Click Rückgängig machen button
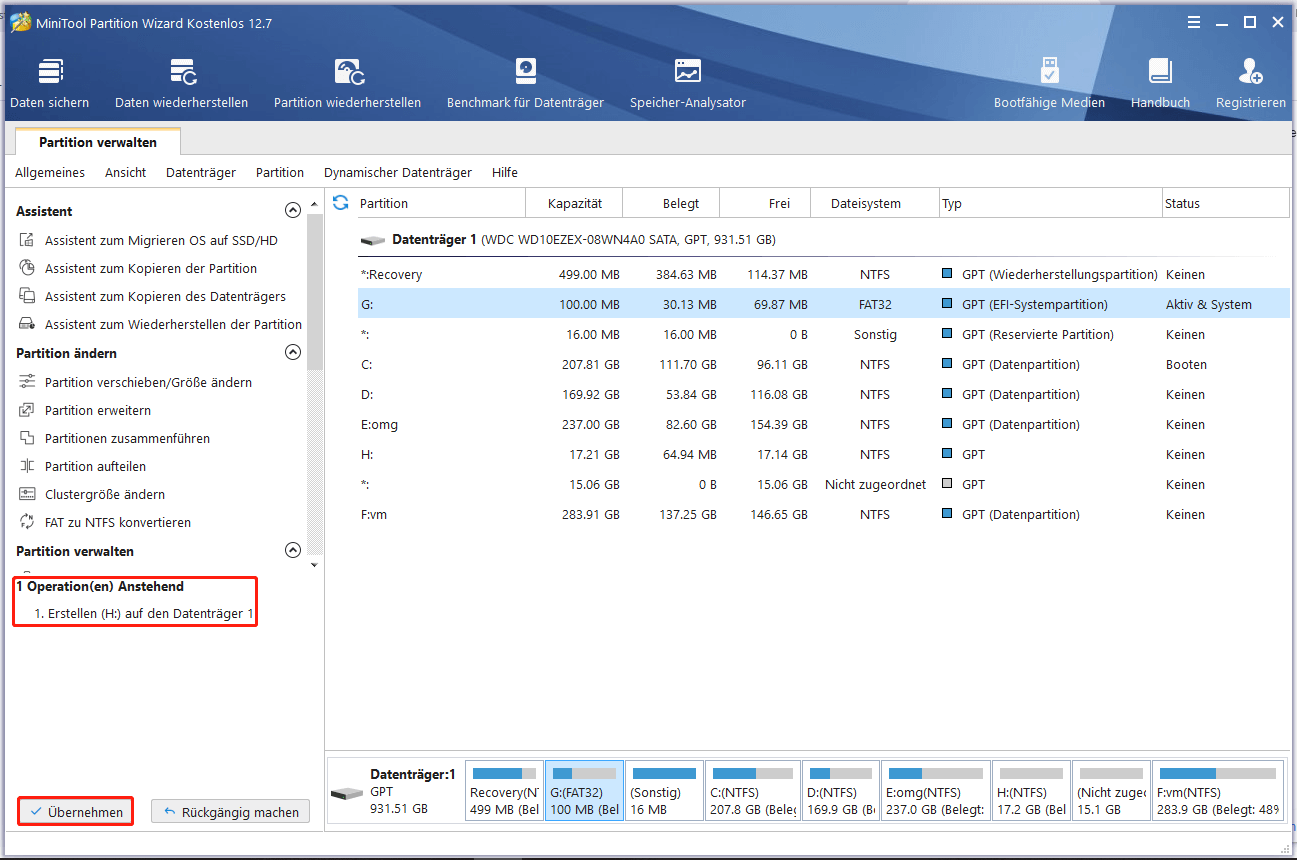 [231, 812]
